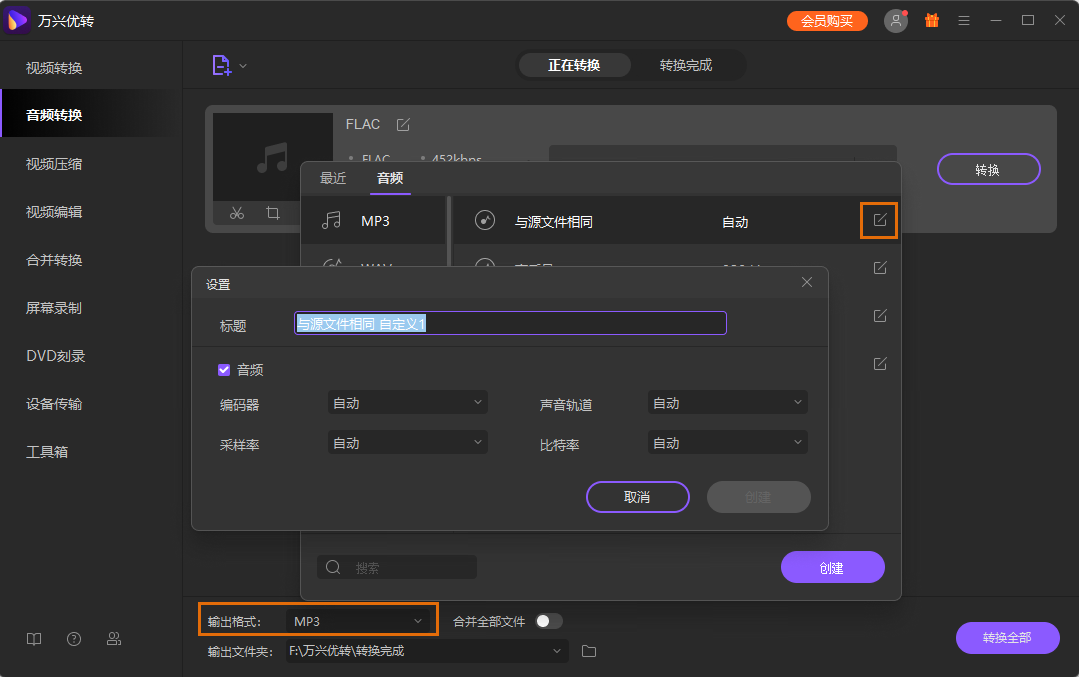Expand the 比特率 bitrate dropdown
1079x677 pixels.
(x=727, y=442)
